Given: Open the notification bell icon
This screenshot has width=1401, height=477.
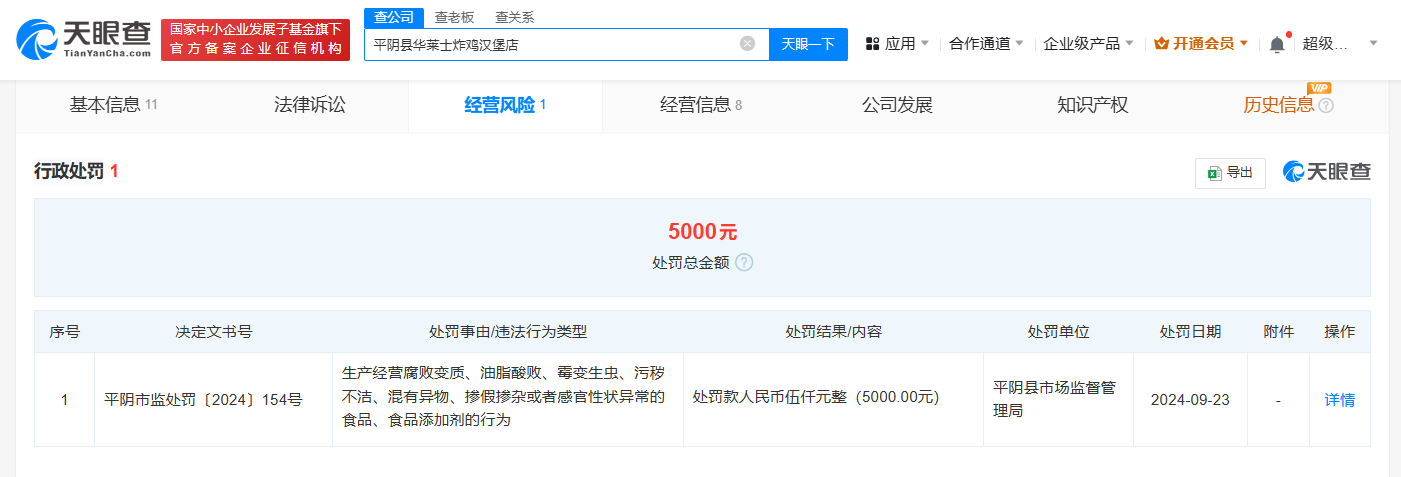Looking at the screenshot, I should pyautogui.click(x=1277, y=44).
